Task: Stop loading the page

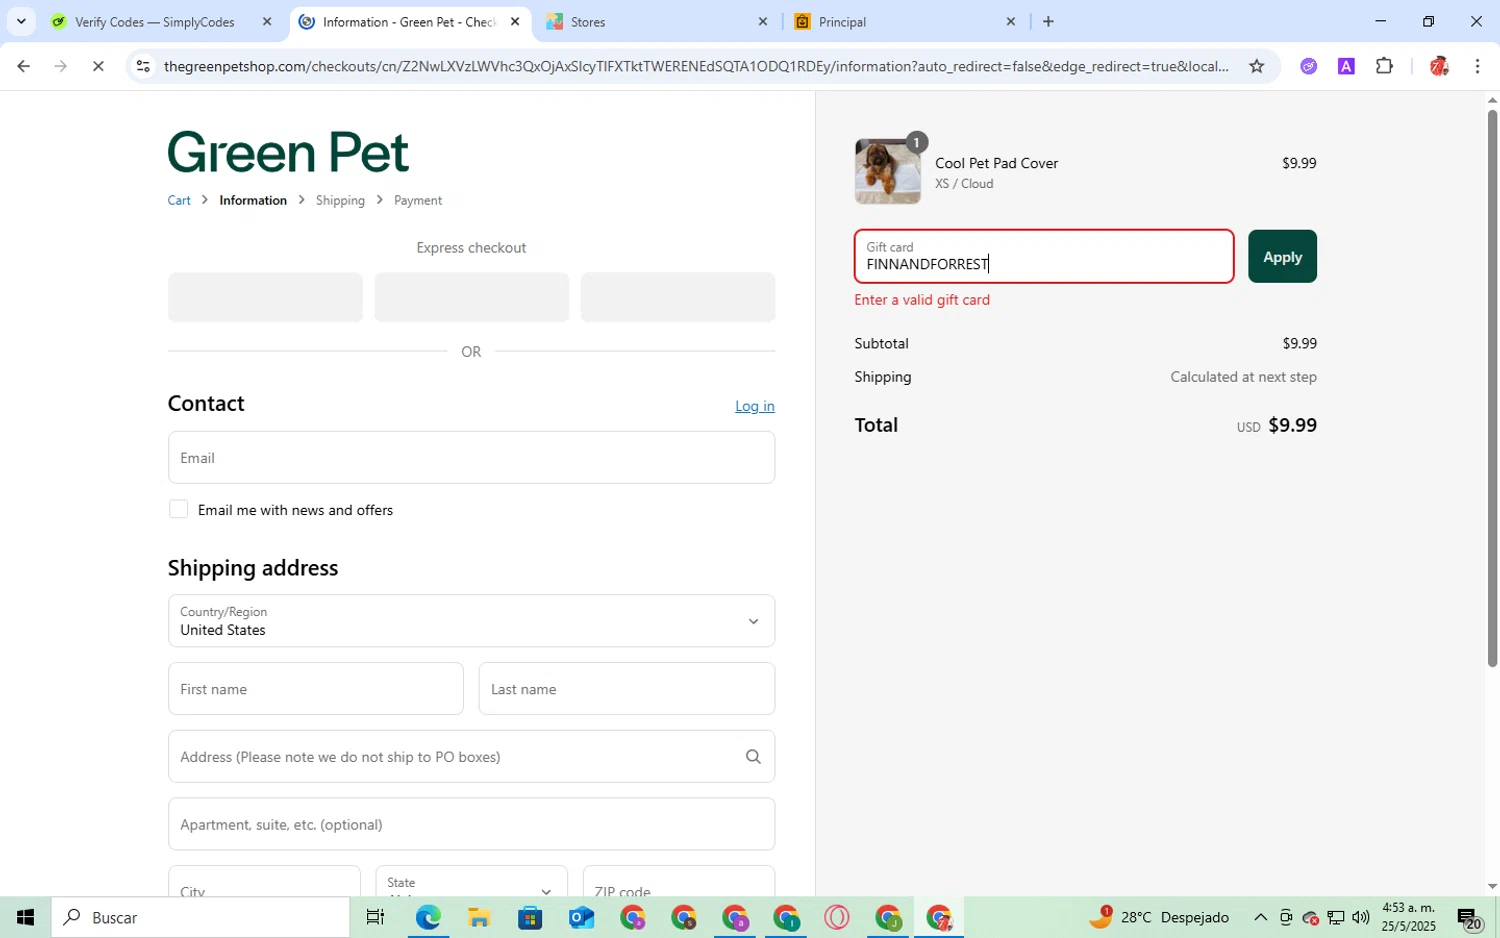Action: click(98, 66)
